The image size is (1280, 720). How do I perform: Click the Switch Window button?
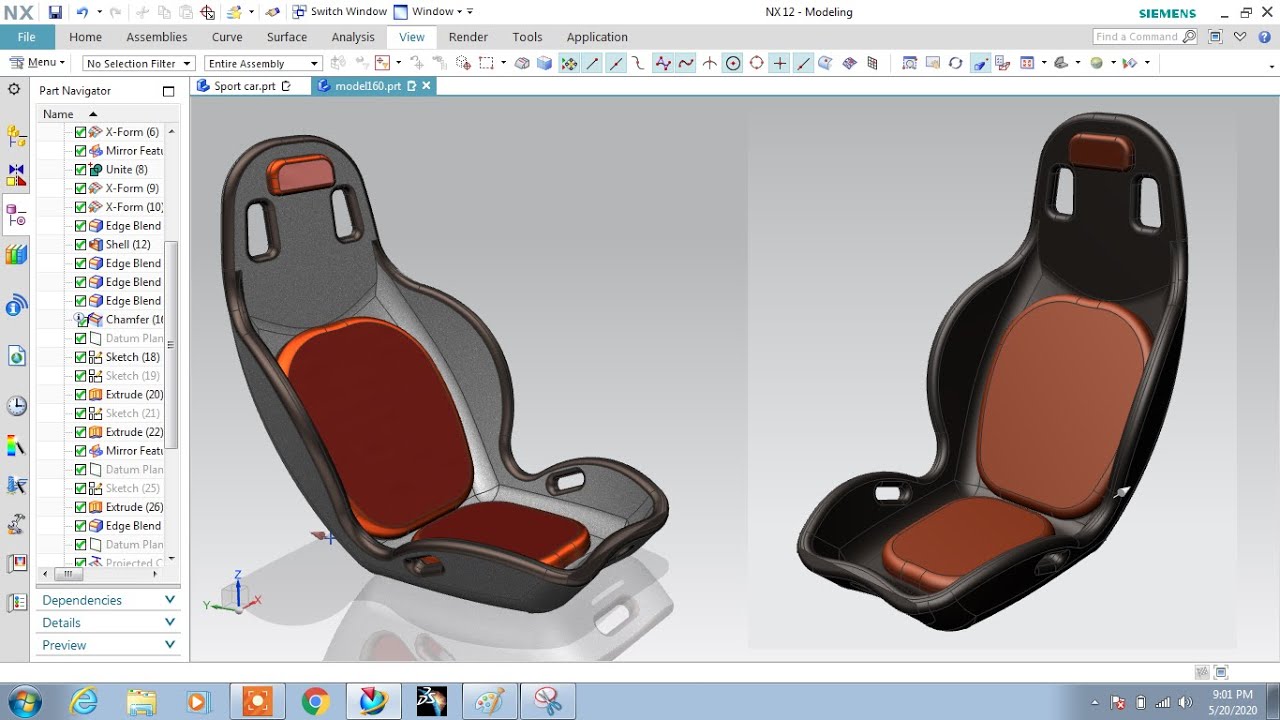pos(339,12)
